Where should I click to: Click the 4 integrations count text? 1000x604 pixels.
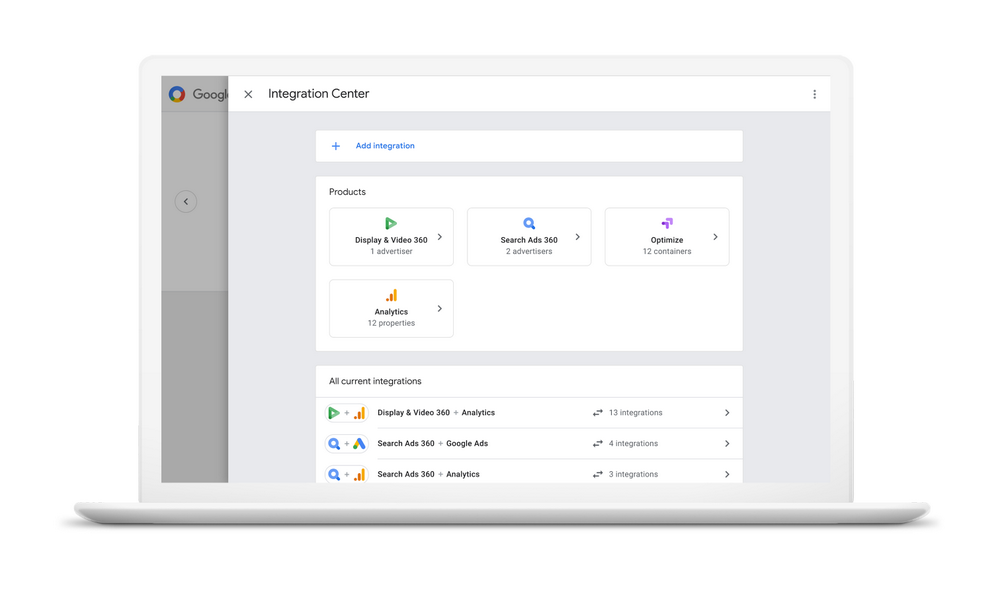click(633, 444)
